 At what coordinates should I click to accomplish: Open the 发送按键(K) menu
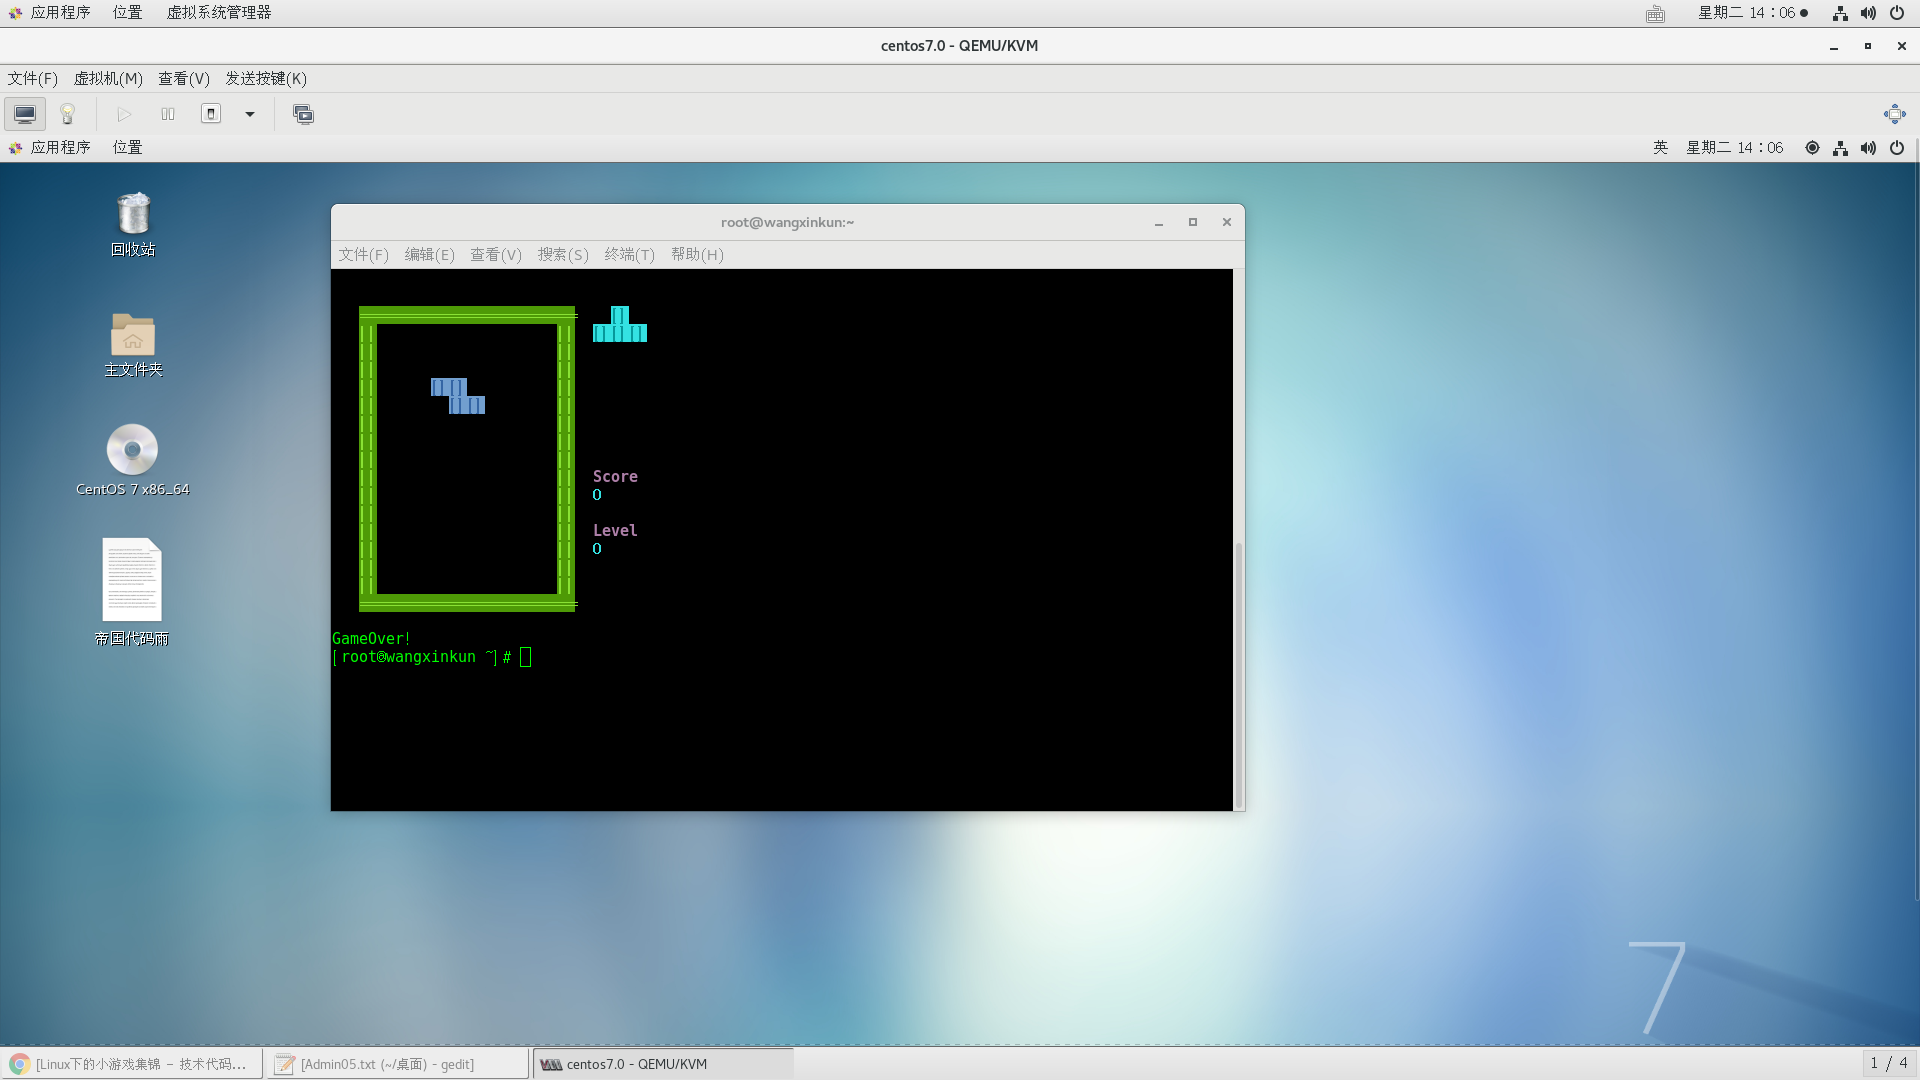point(266,78)
